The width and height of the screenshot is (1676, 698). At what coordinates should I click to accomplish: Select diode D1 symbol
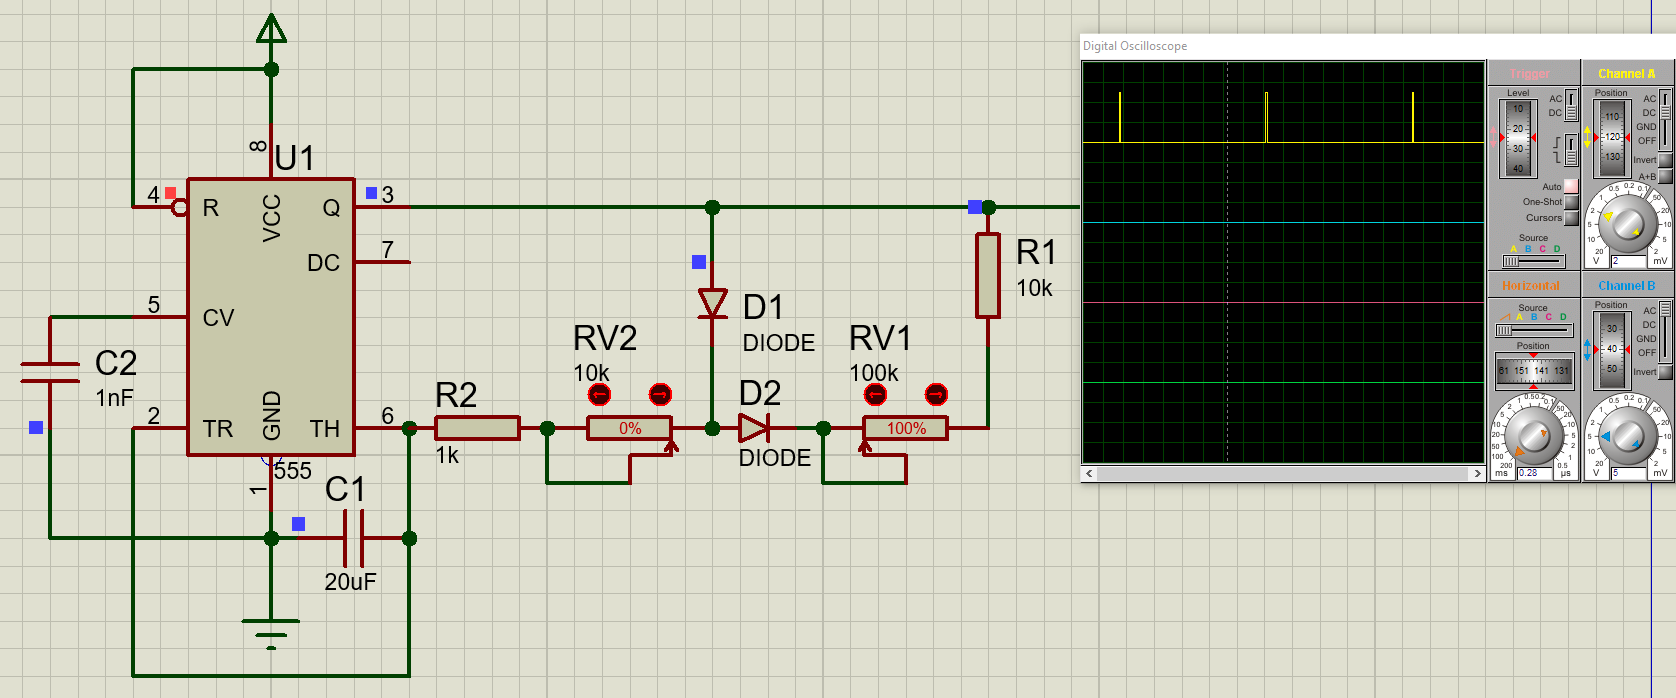(712, 303)
